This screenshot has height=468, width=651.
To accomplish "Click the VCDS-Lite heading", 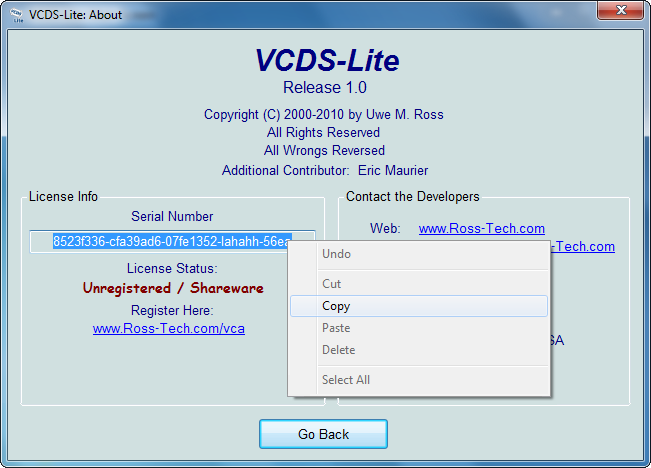I will coord(327,61).
